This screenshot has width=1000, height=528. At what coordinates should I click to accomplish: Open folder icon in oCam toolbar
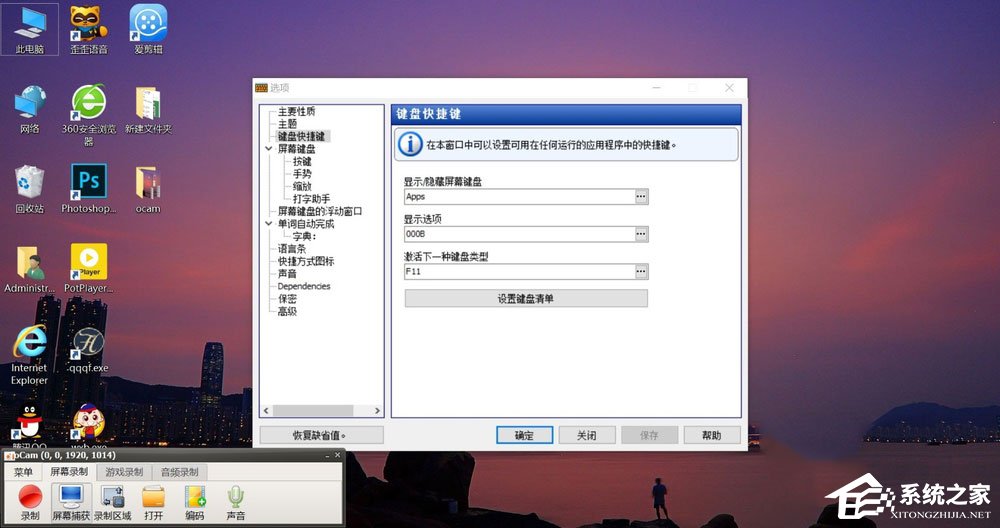(x=154, y=502)
